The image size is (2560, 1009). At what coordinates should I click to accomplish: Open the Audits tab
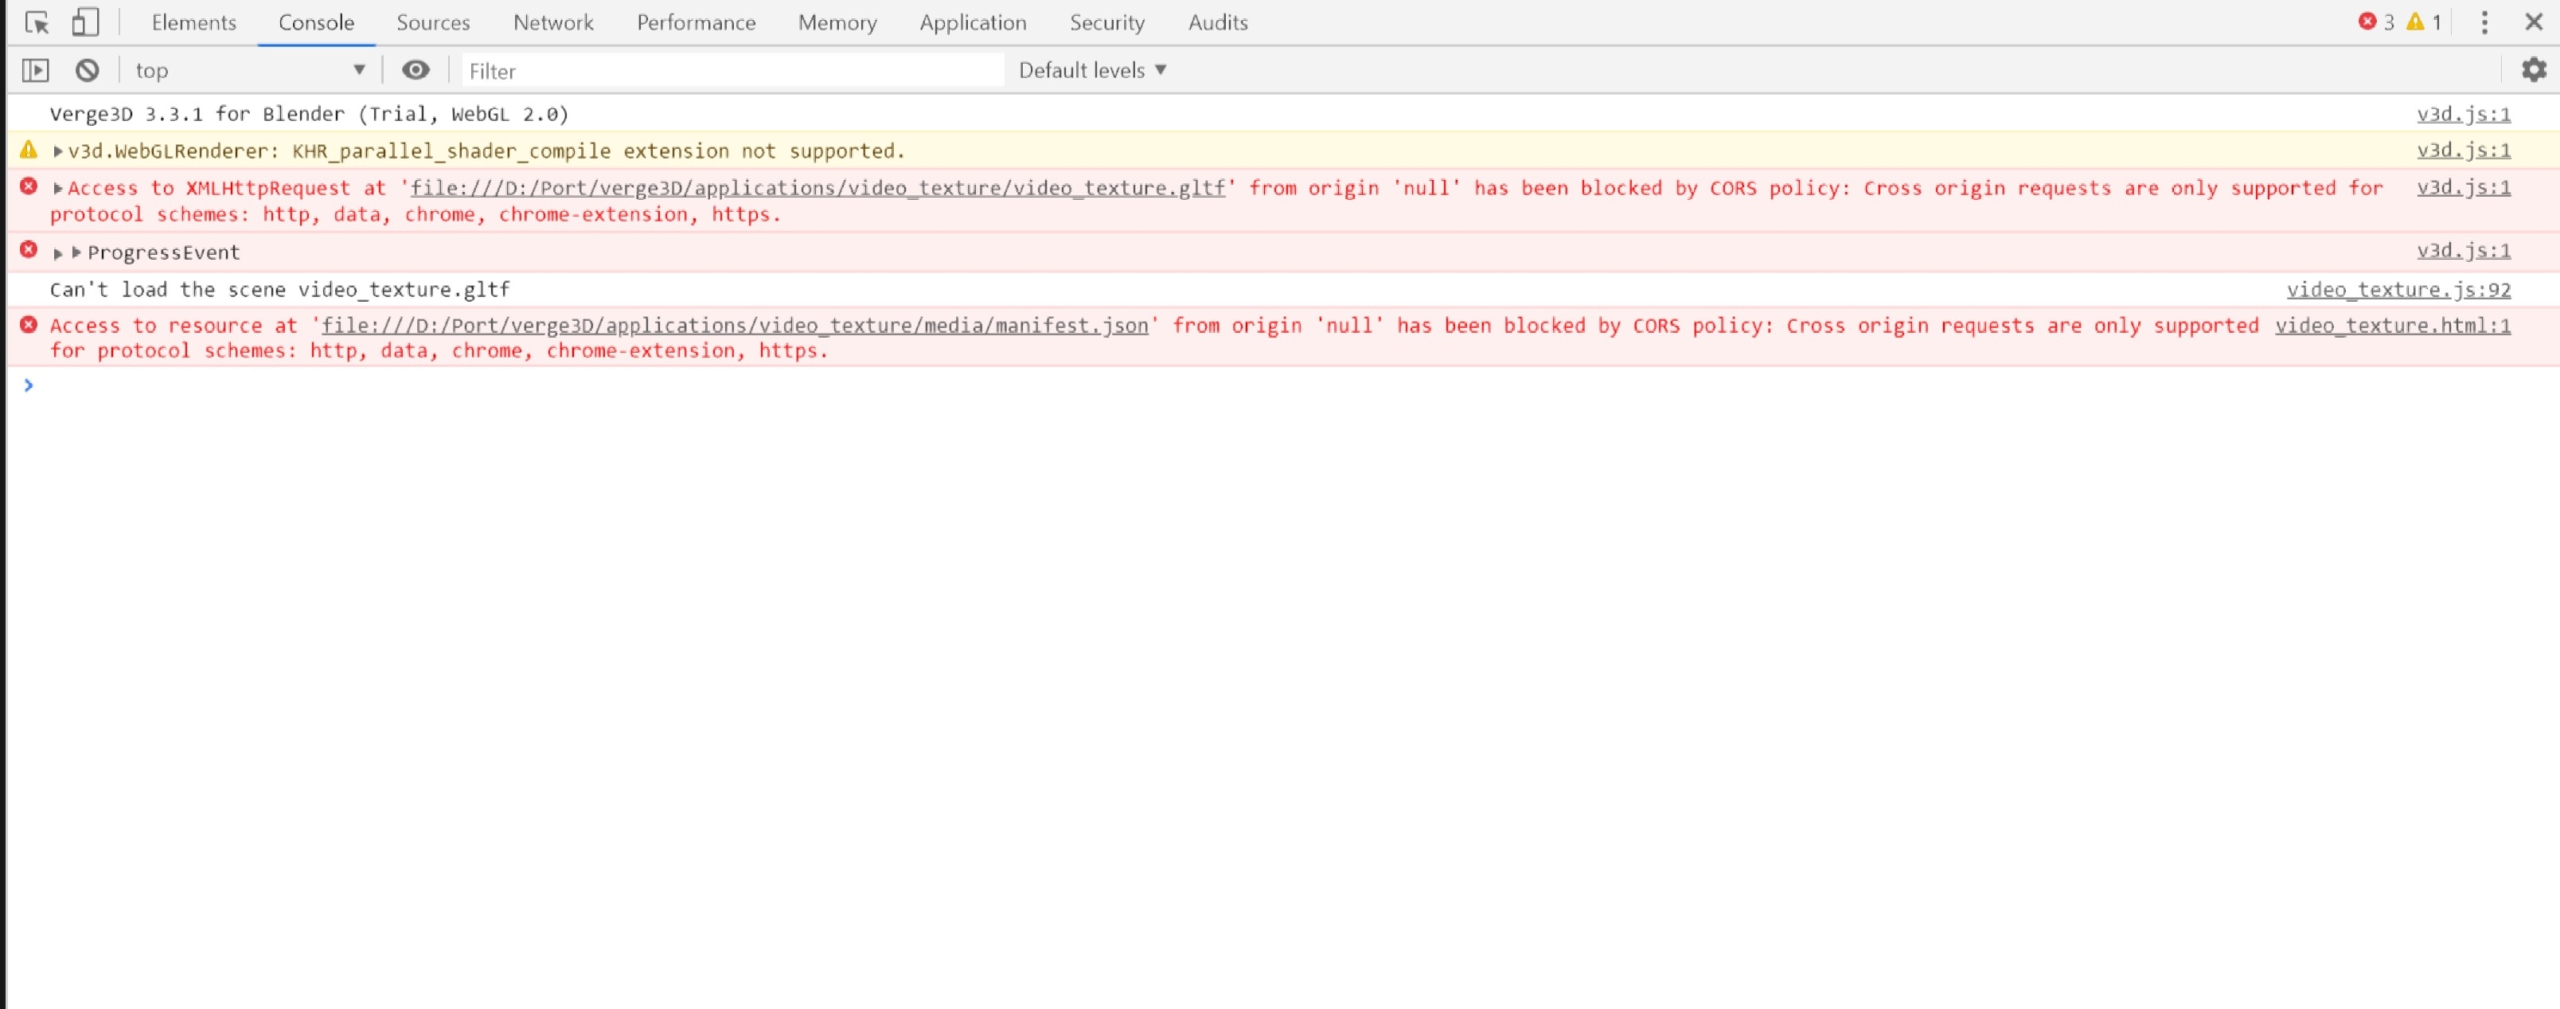click(x=1218, y=22)
